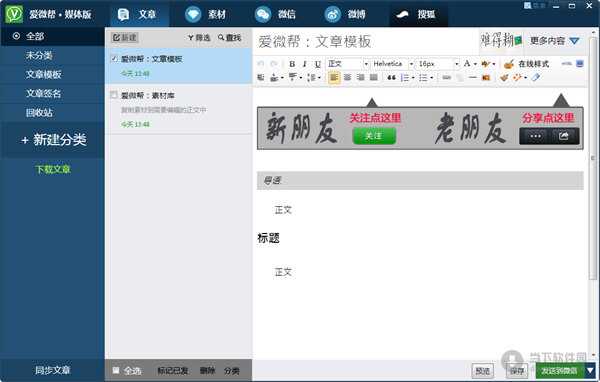Click the underline formatting icon
600x382 pixels.
point(318,64)
